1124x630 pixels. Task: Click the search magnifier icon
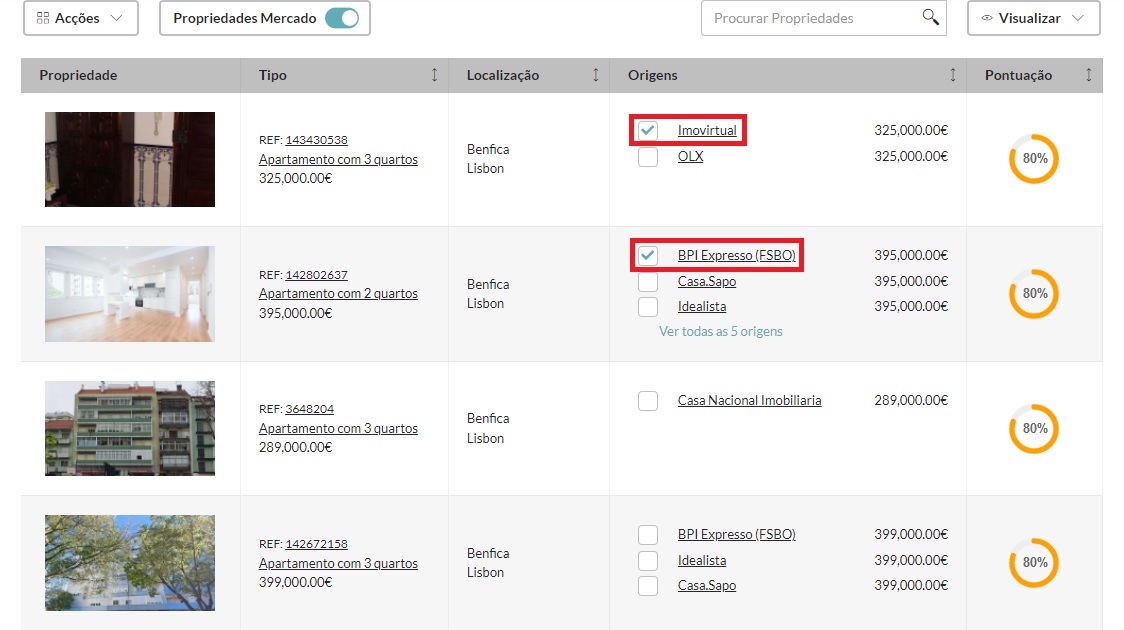(x=930, y=17)
